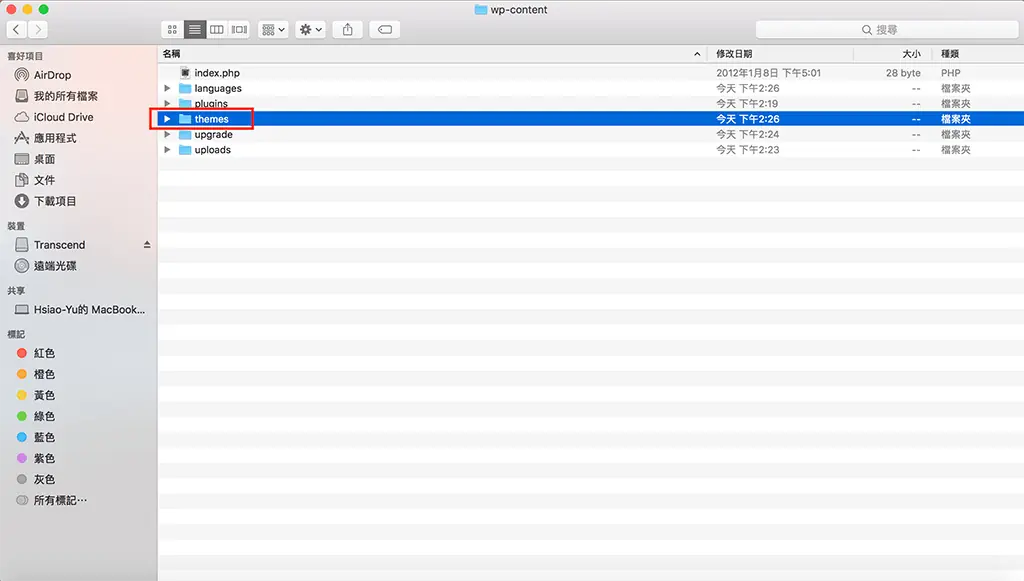Switch to Cover Flow view
The image size is (1024, 581).
239,29
